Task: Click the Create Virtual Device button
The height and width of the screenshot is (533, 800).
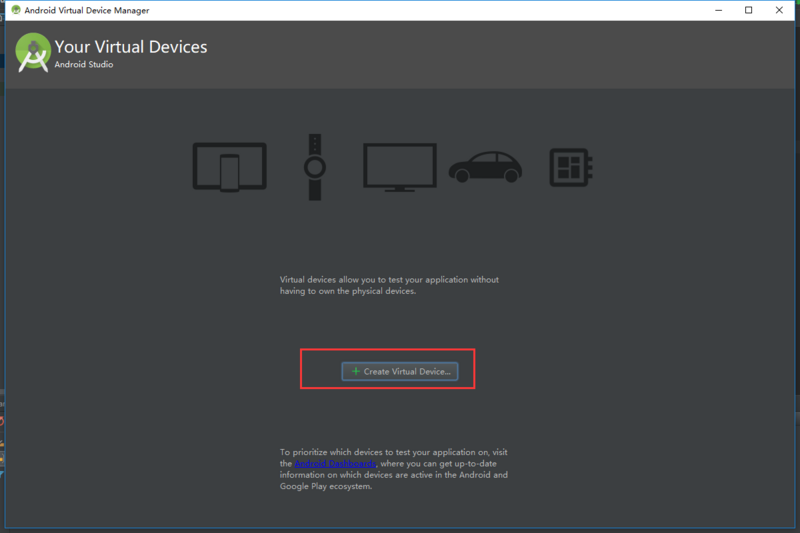Action: click(x=399, y=371)
